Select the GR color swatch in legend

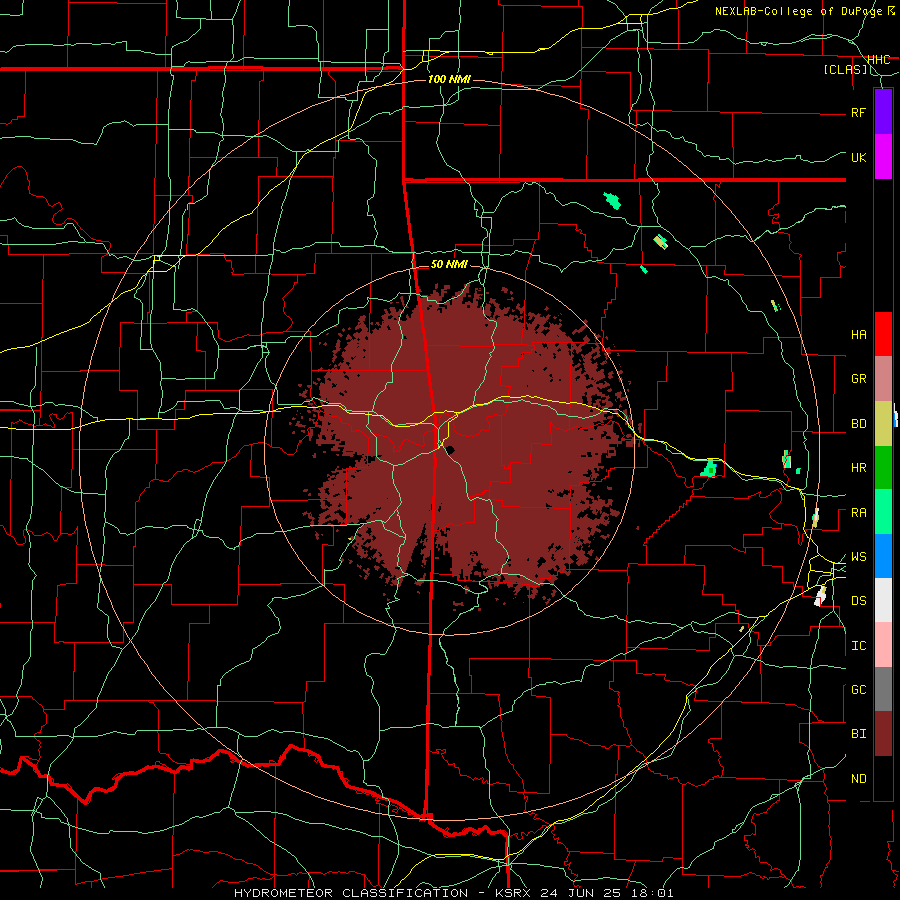point(883,379)
